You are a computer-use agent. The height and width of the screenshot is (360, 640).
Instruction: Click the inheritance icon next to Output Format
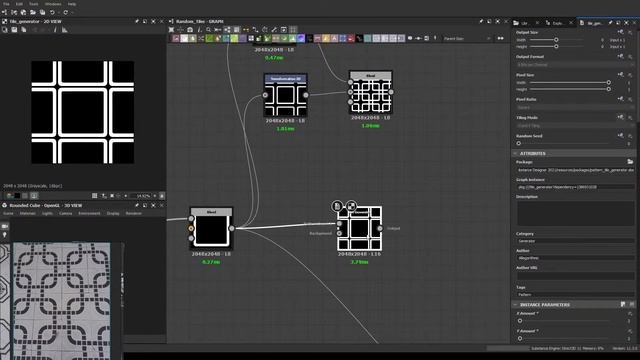tap(621, 56)
